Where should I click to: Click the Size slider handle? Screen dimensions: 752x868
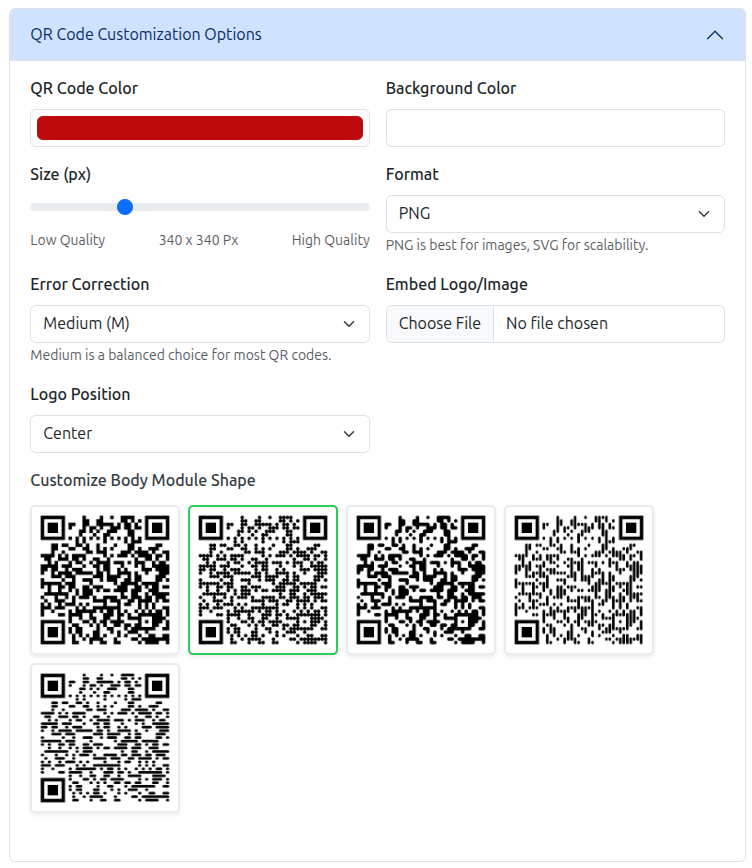pyautogui.click(x=125, y=207)
